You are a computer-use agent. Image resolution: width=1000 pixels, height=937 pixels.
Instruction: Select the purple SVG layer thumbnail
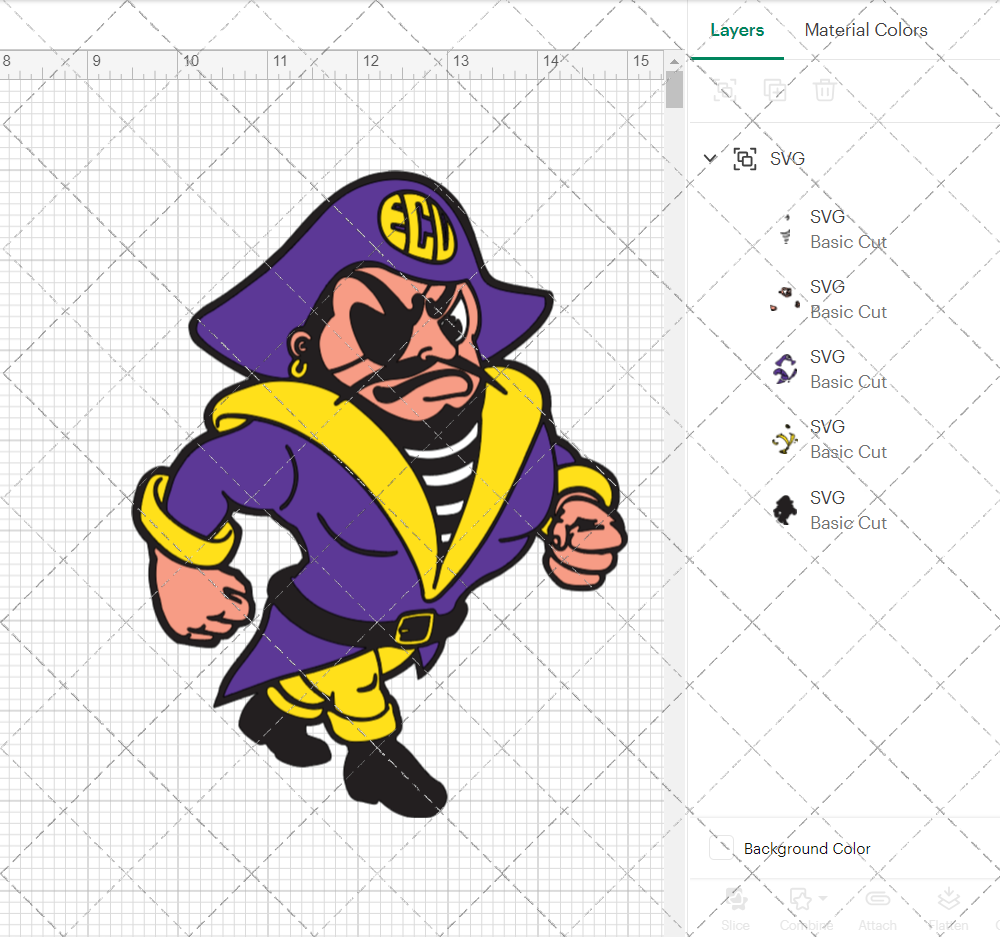pos(785,369)
